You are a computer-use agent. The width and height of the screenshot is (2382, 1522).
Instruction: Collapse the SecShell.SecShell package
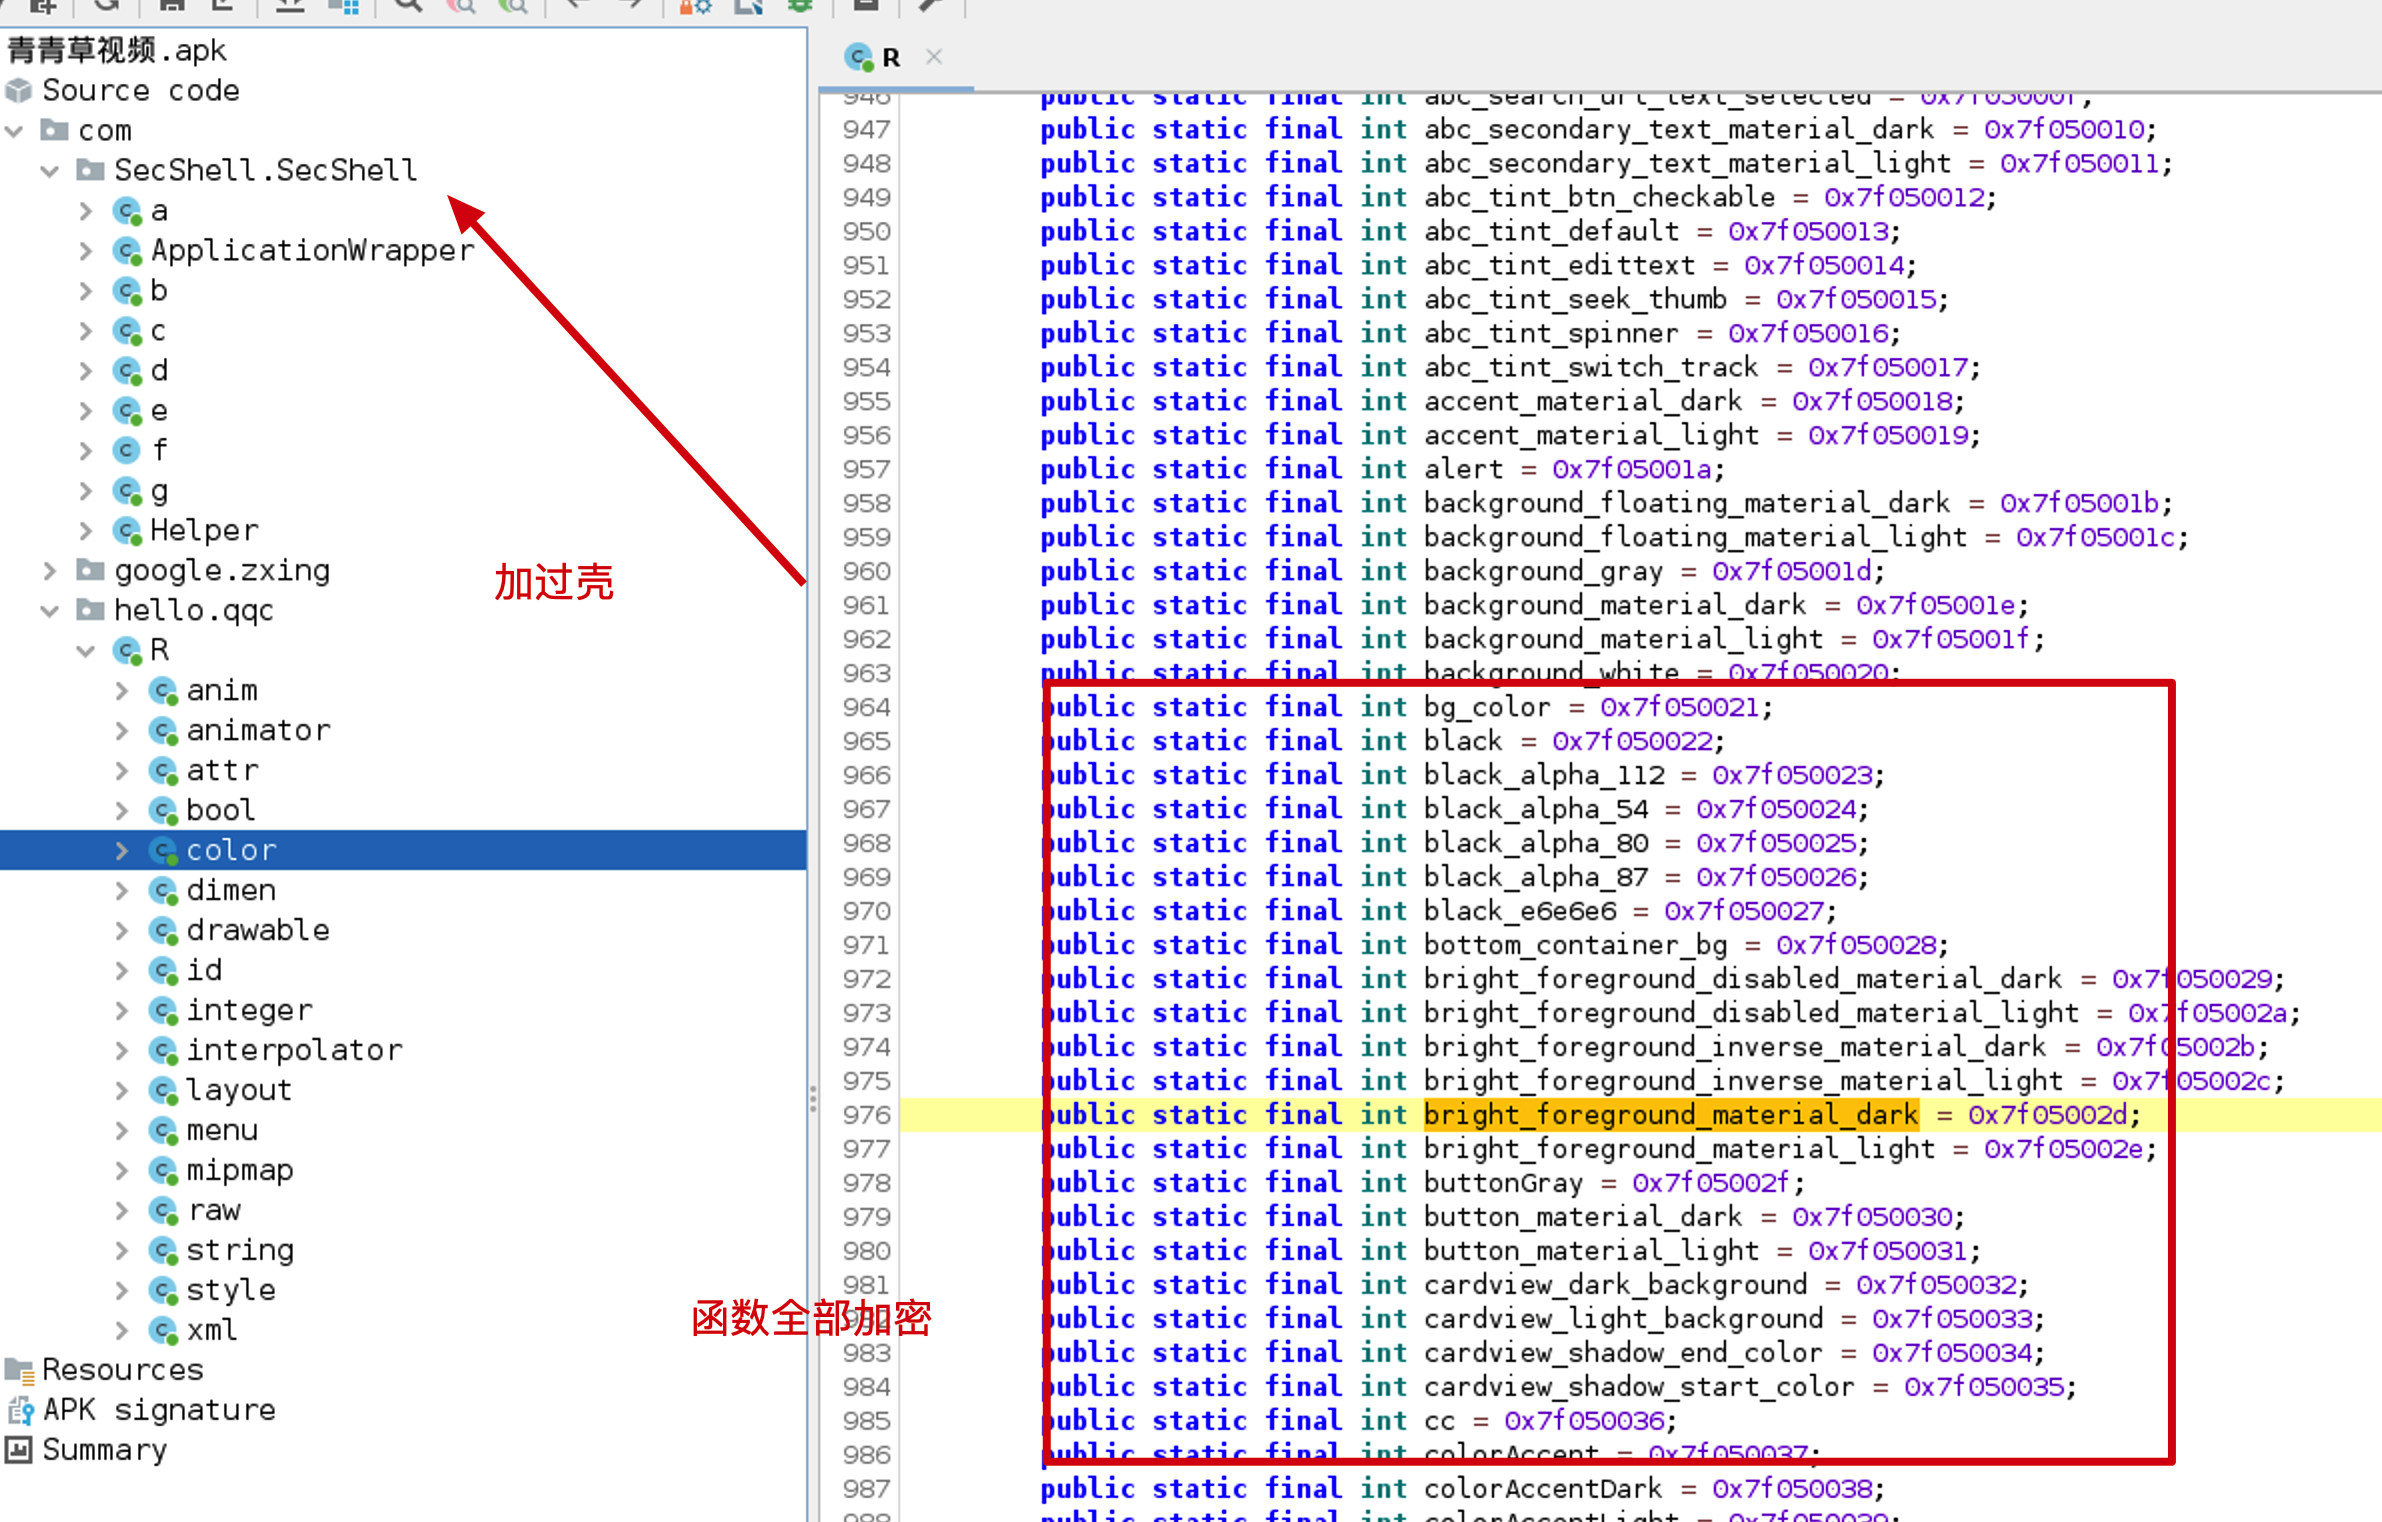(50, 171)
